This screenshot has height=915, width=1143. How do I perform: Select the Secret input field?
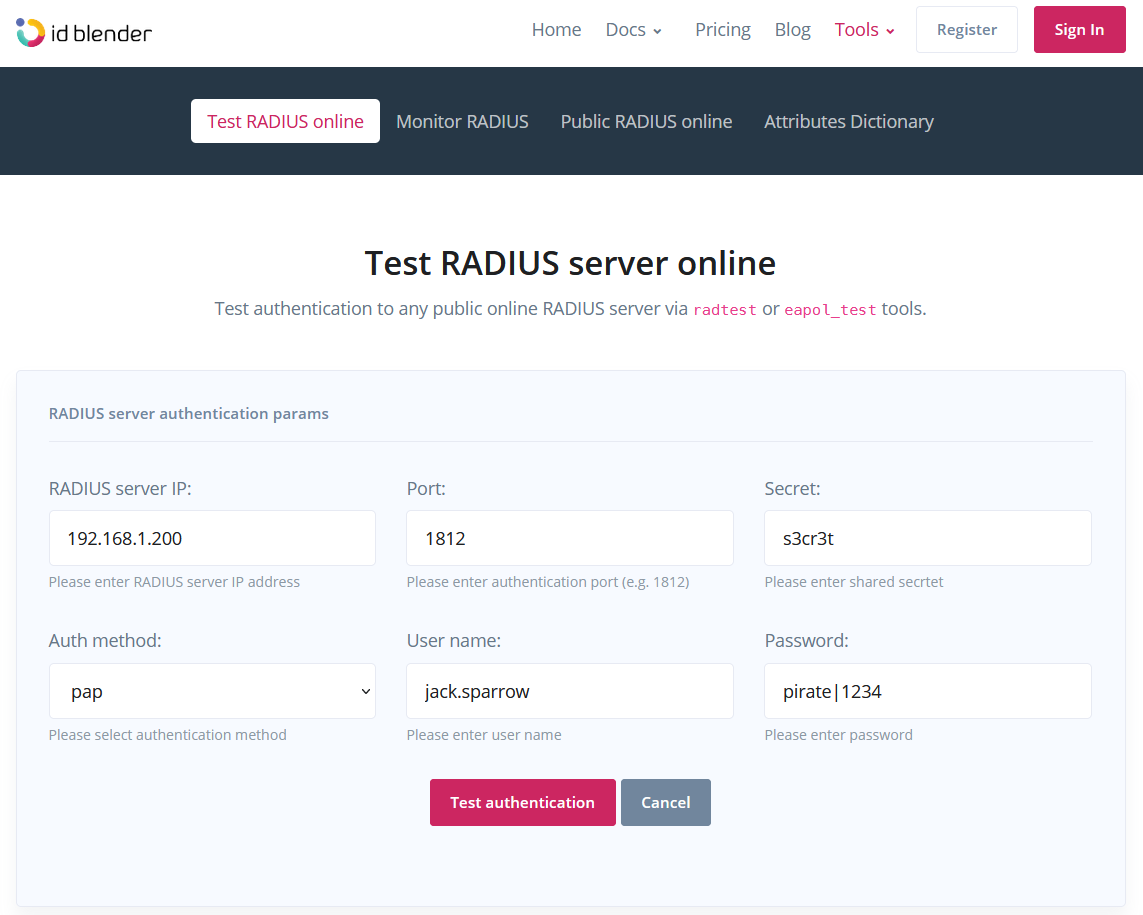927,537
